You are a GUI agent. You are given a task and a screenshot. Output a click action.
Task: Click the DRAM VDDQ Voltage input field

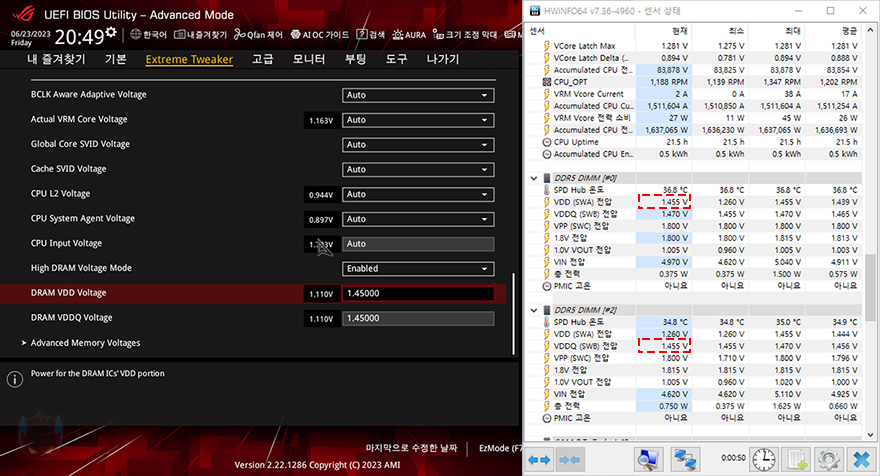(418, 318)
